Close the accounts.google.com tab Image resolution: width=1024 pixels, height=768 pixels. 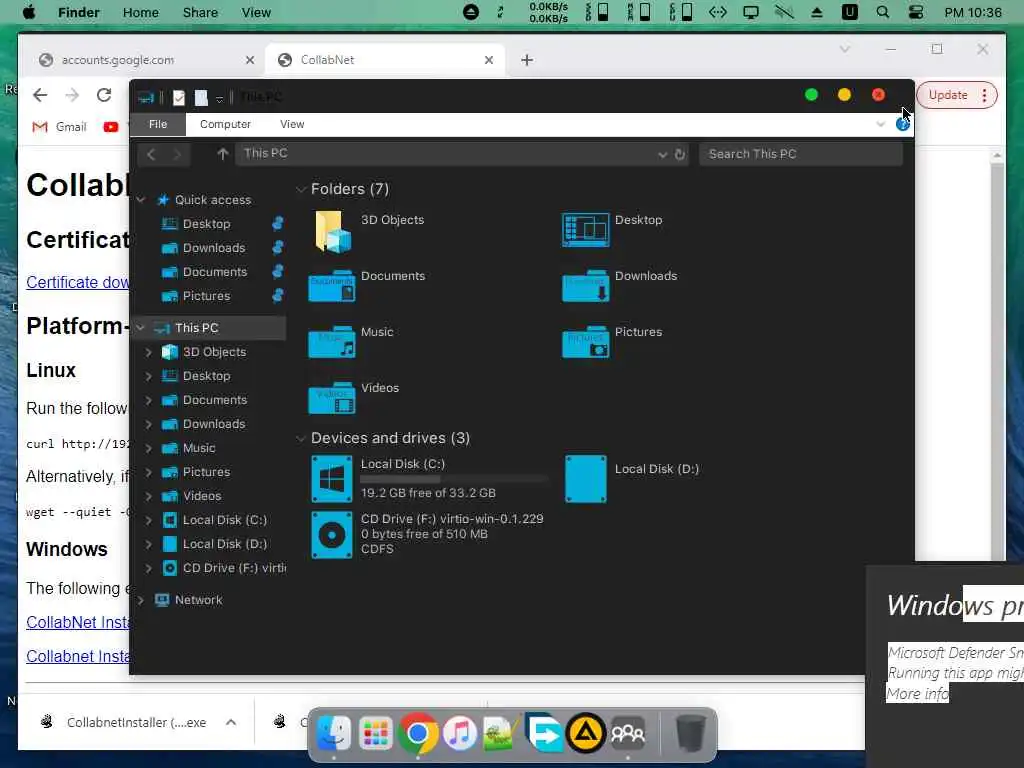coord(249,60)
